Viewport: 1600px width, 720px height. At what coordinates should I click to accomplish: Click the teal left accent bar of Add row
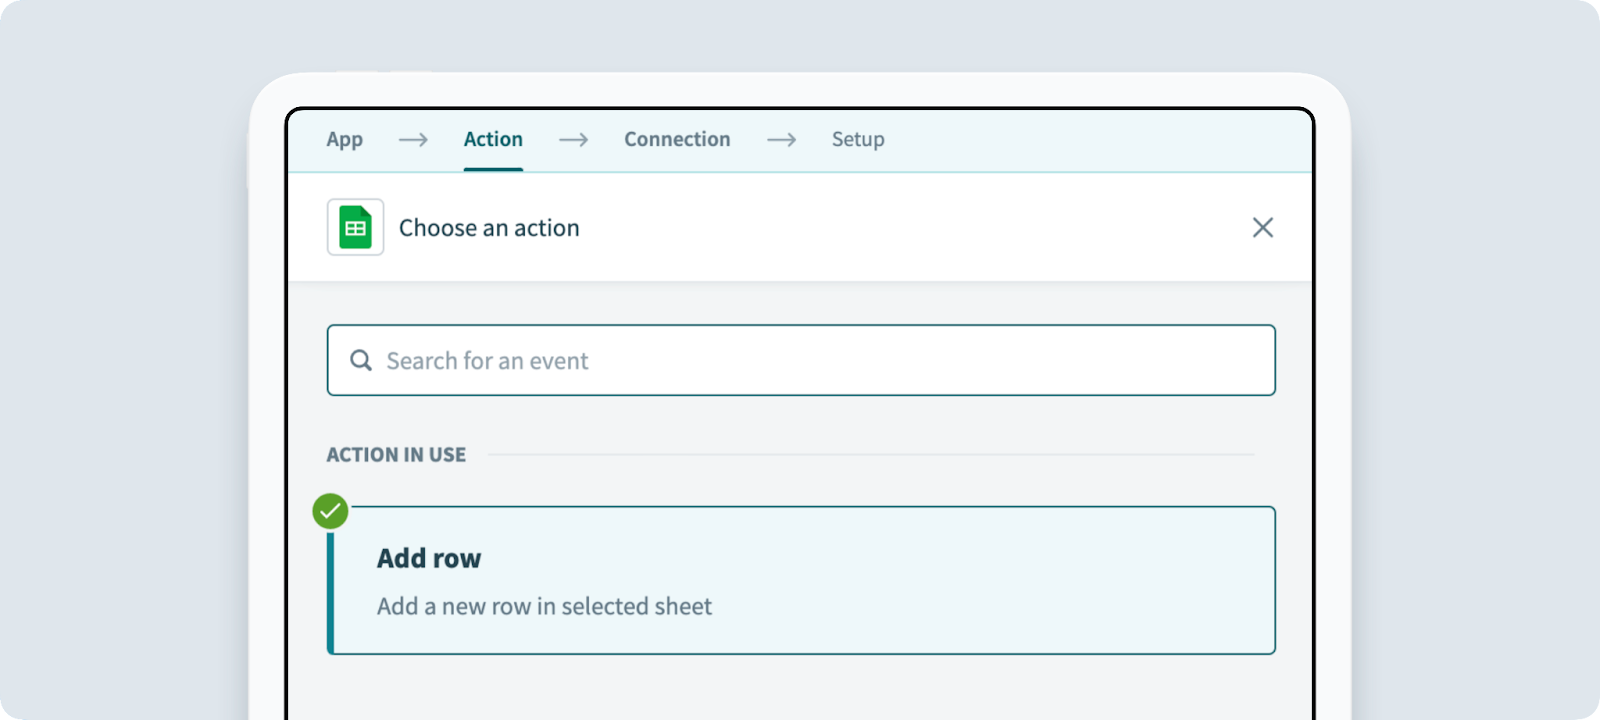[331, 595]
